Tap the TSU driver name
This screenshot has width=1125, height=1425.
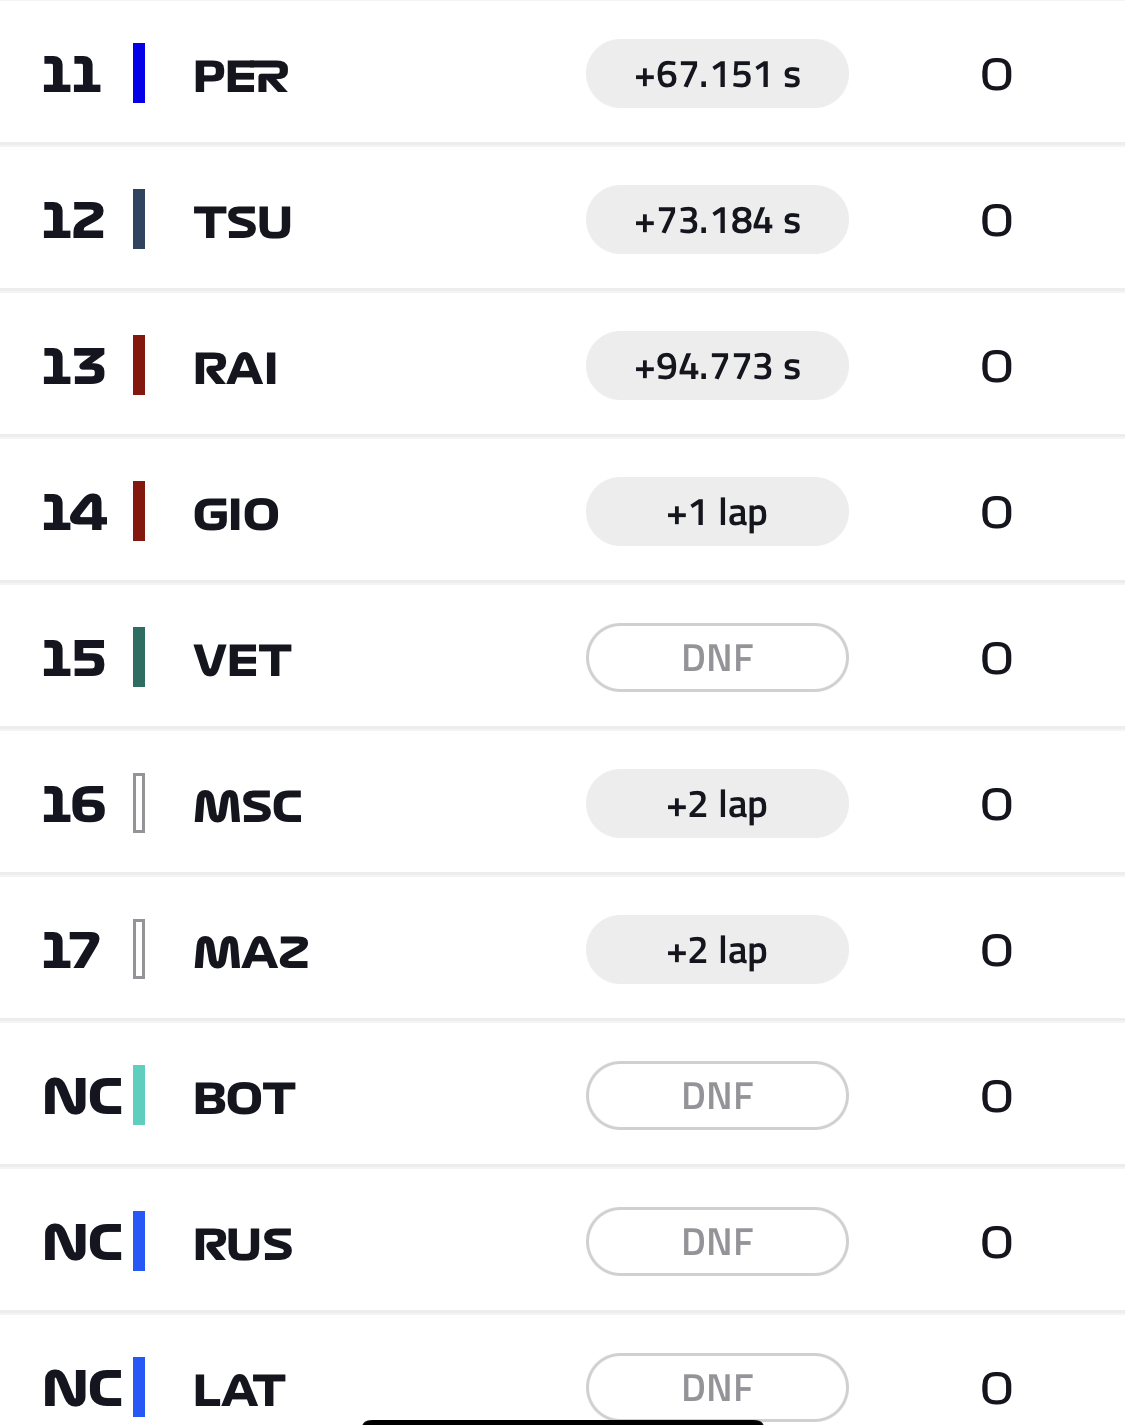[x=242, y=222]
